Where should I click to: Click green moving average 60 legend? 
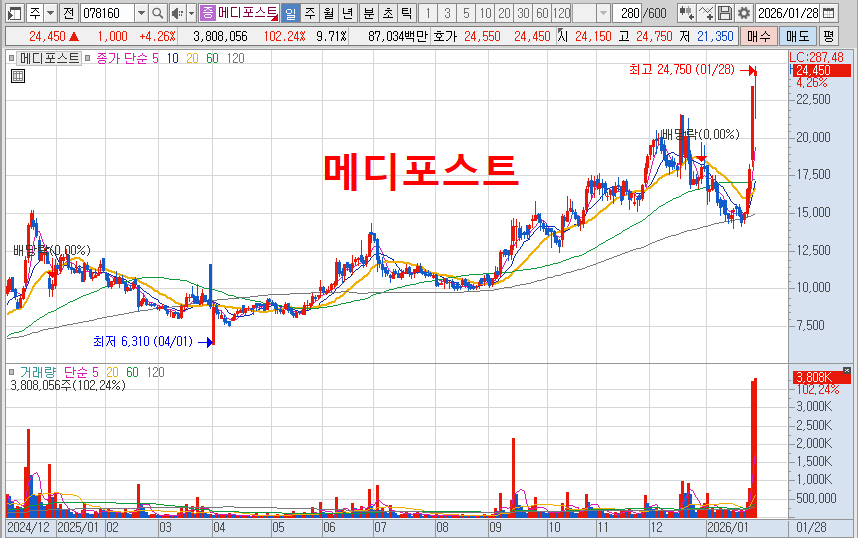pos(212,58)
